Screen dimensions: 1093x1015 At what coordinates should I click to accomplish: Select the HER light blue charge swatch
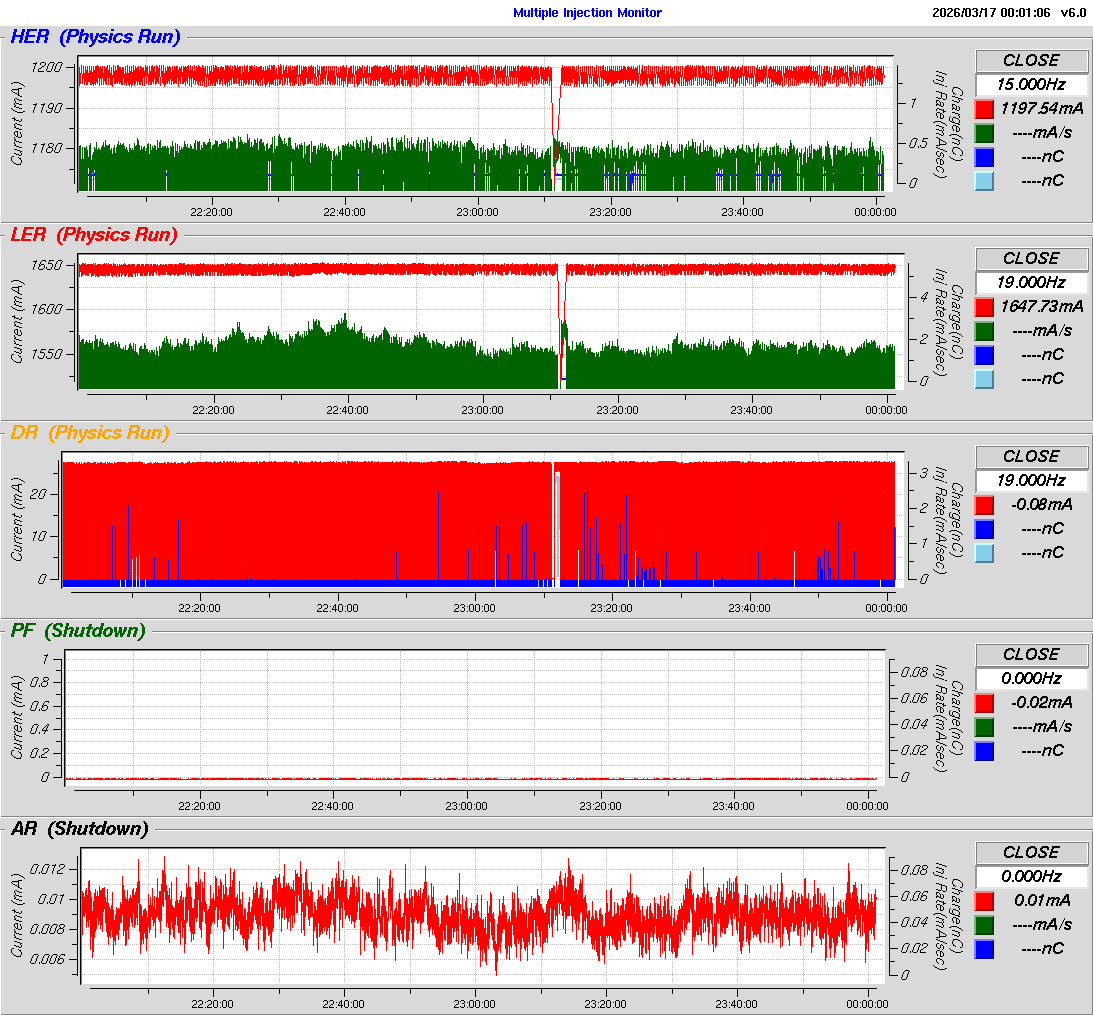pyautogui.click(x=984, y=181)
